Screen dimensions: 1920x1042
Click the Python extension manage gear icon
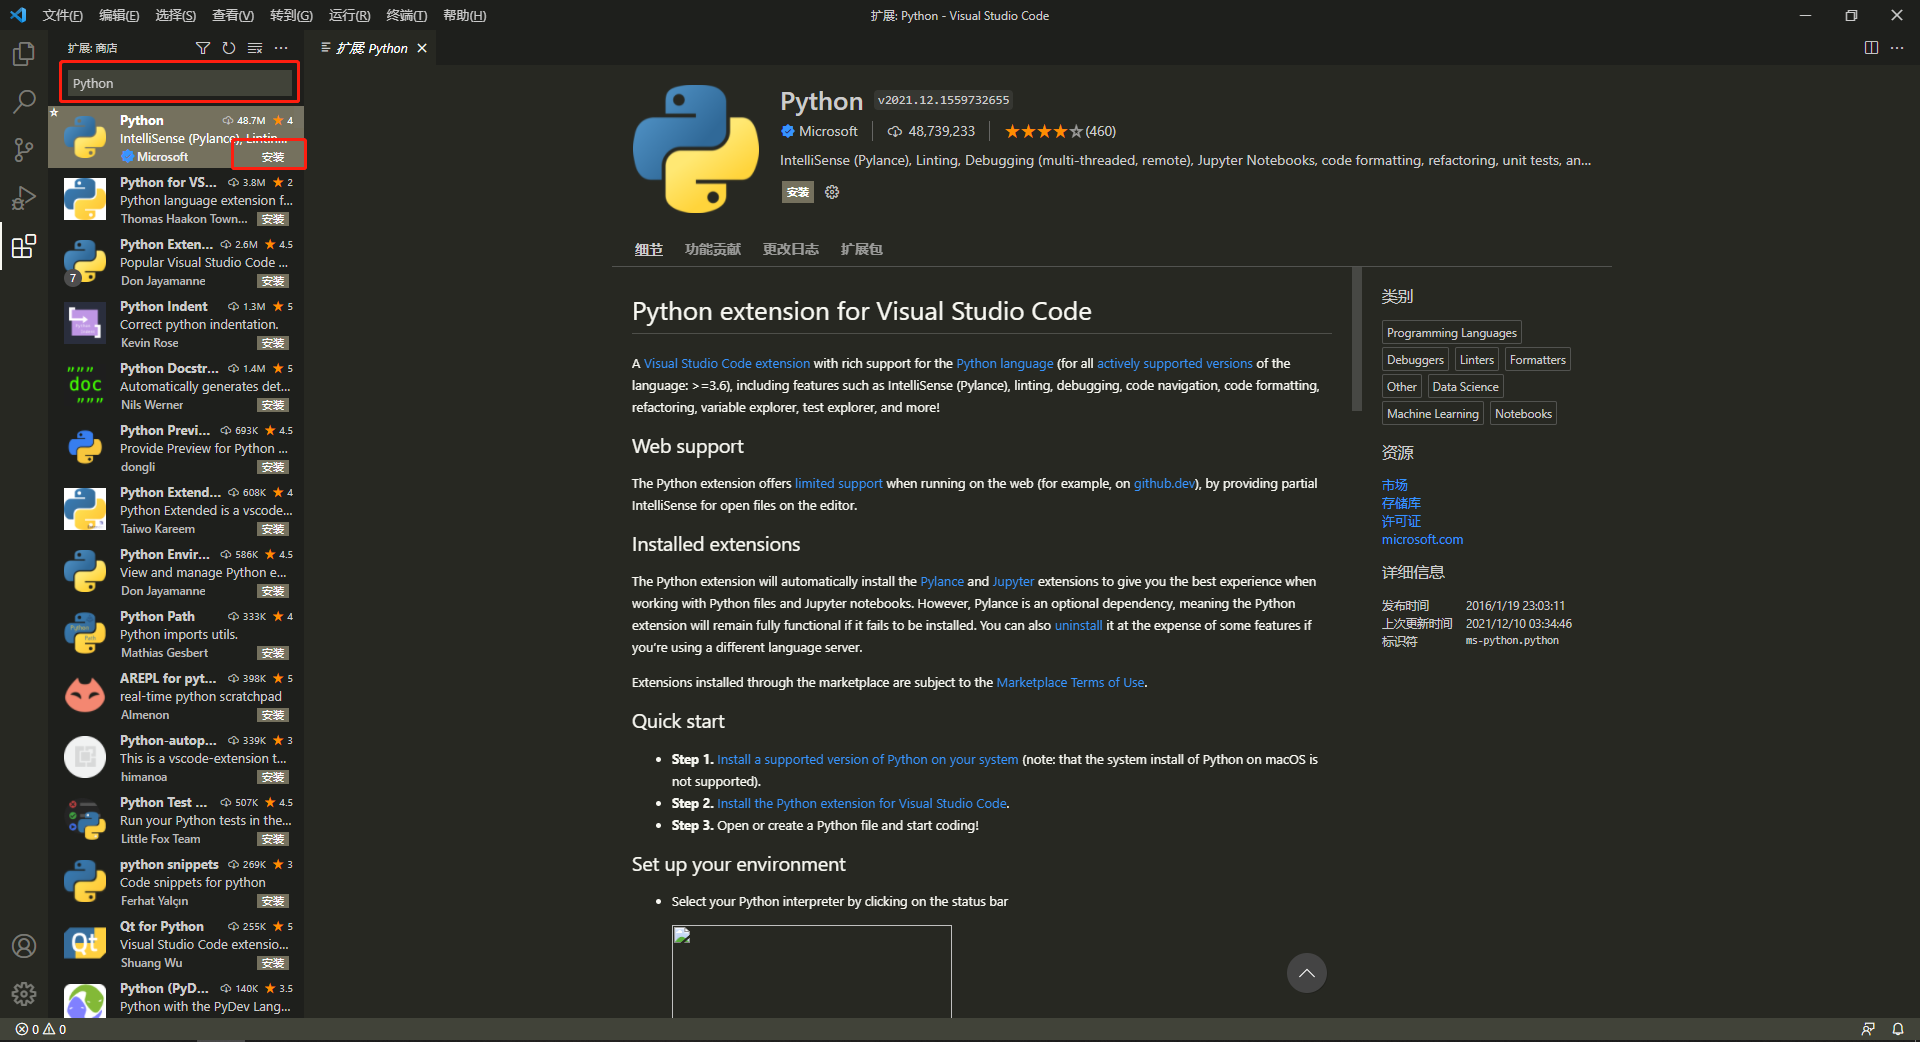832,192
